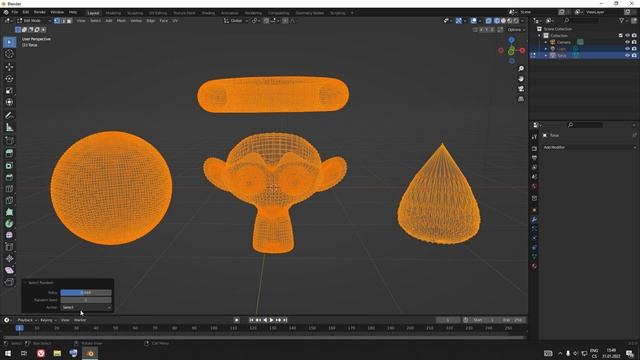Switch to solid viewport shading
Image resolution: width=640 pixels, height=360 pixels.
point(503,20)
